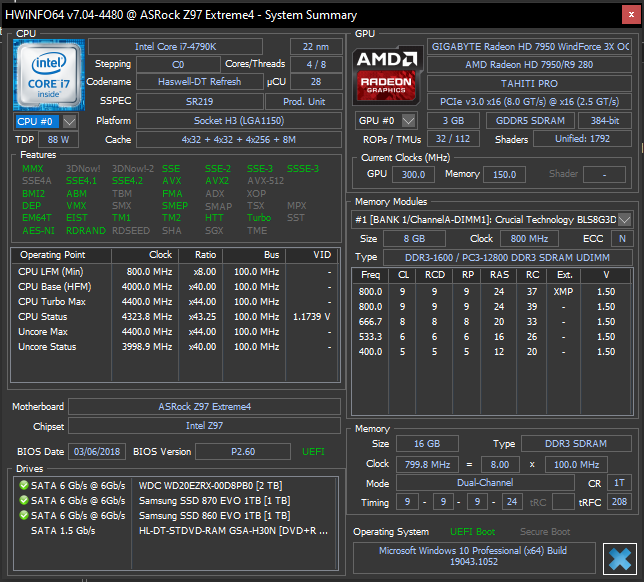Click the µCU value 28
The height and width of the screenshot is (582, 644).
pos(316,82)
